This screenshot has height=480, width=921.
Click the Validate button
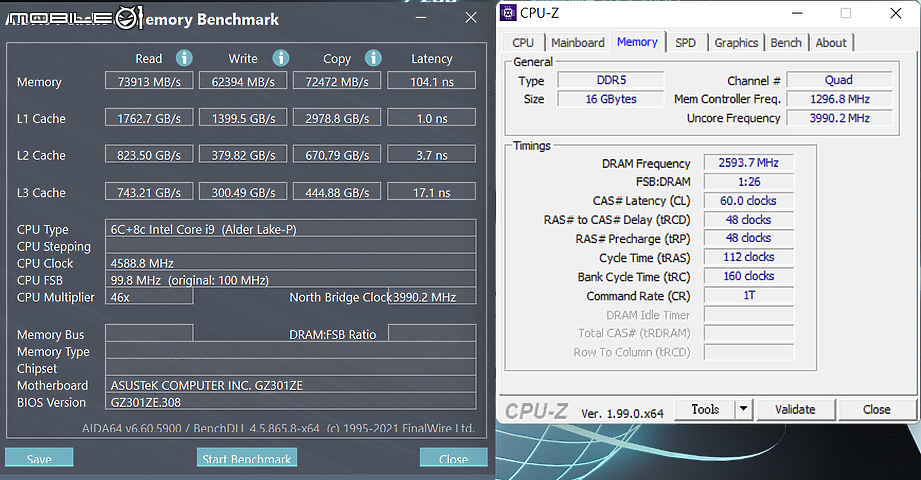tap(795, 409)
